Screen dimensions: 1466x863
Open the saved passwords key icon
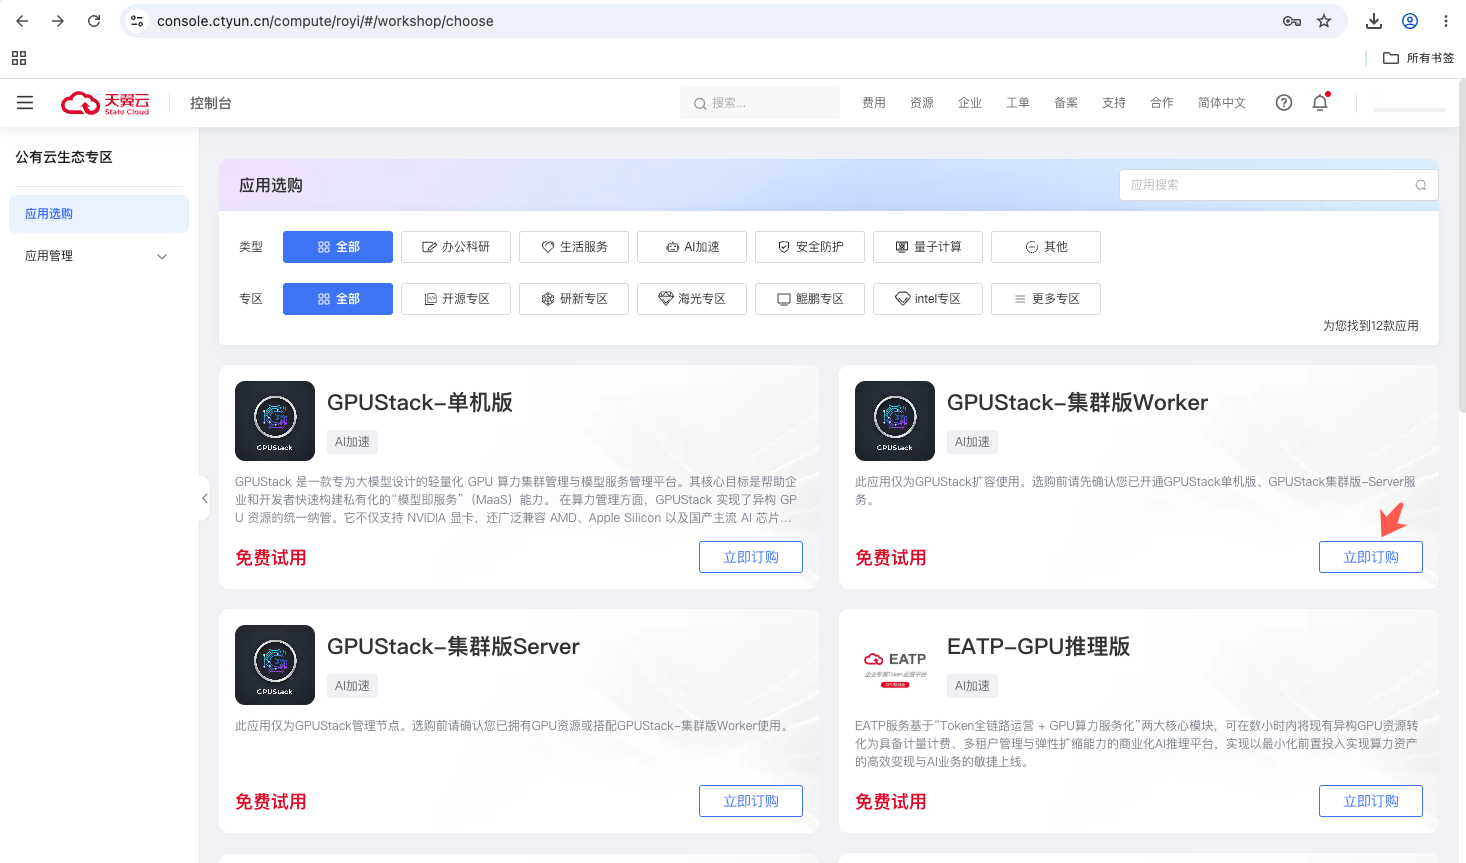tap(1292, 21)
